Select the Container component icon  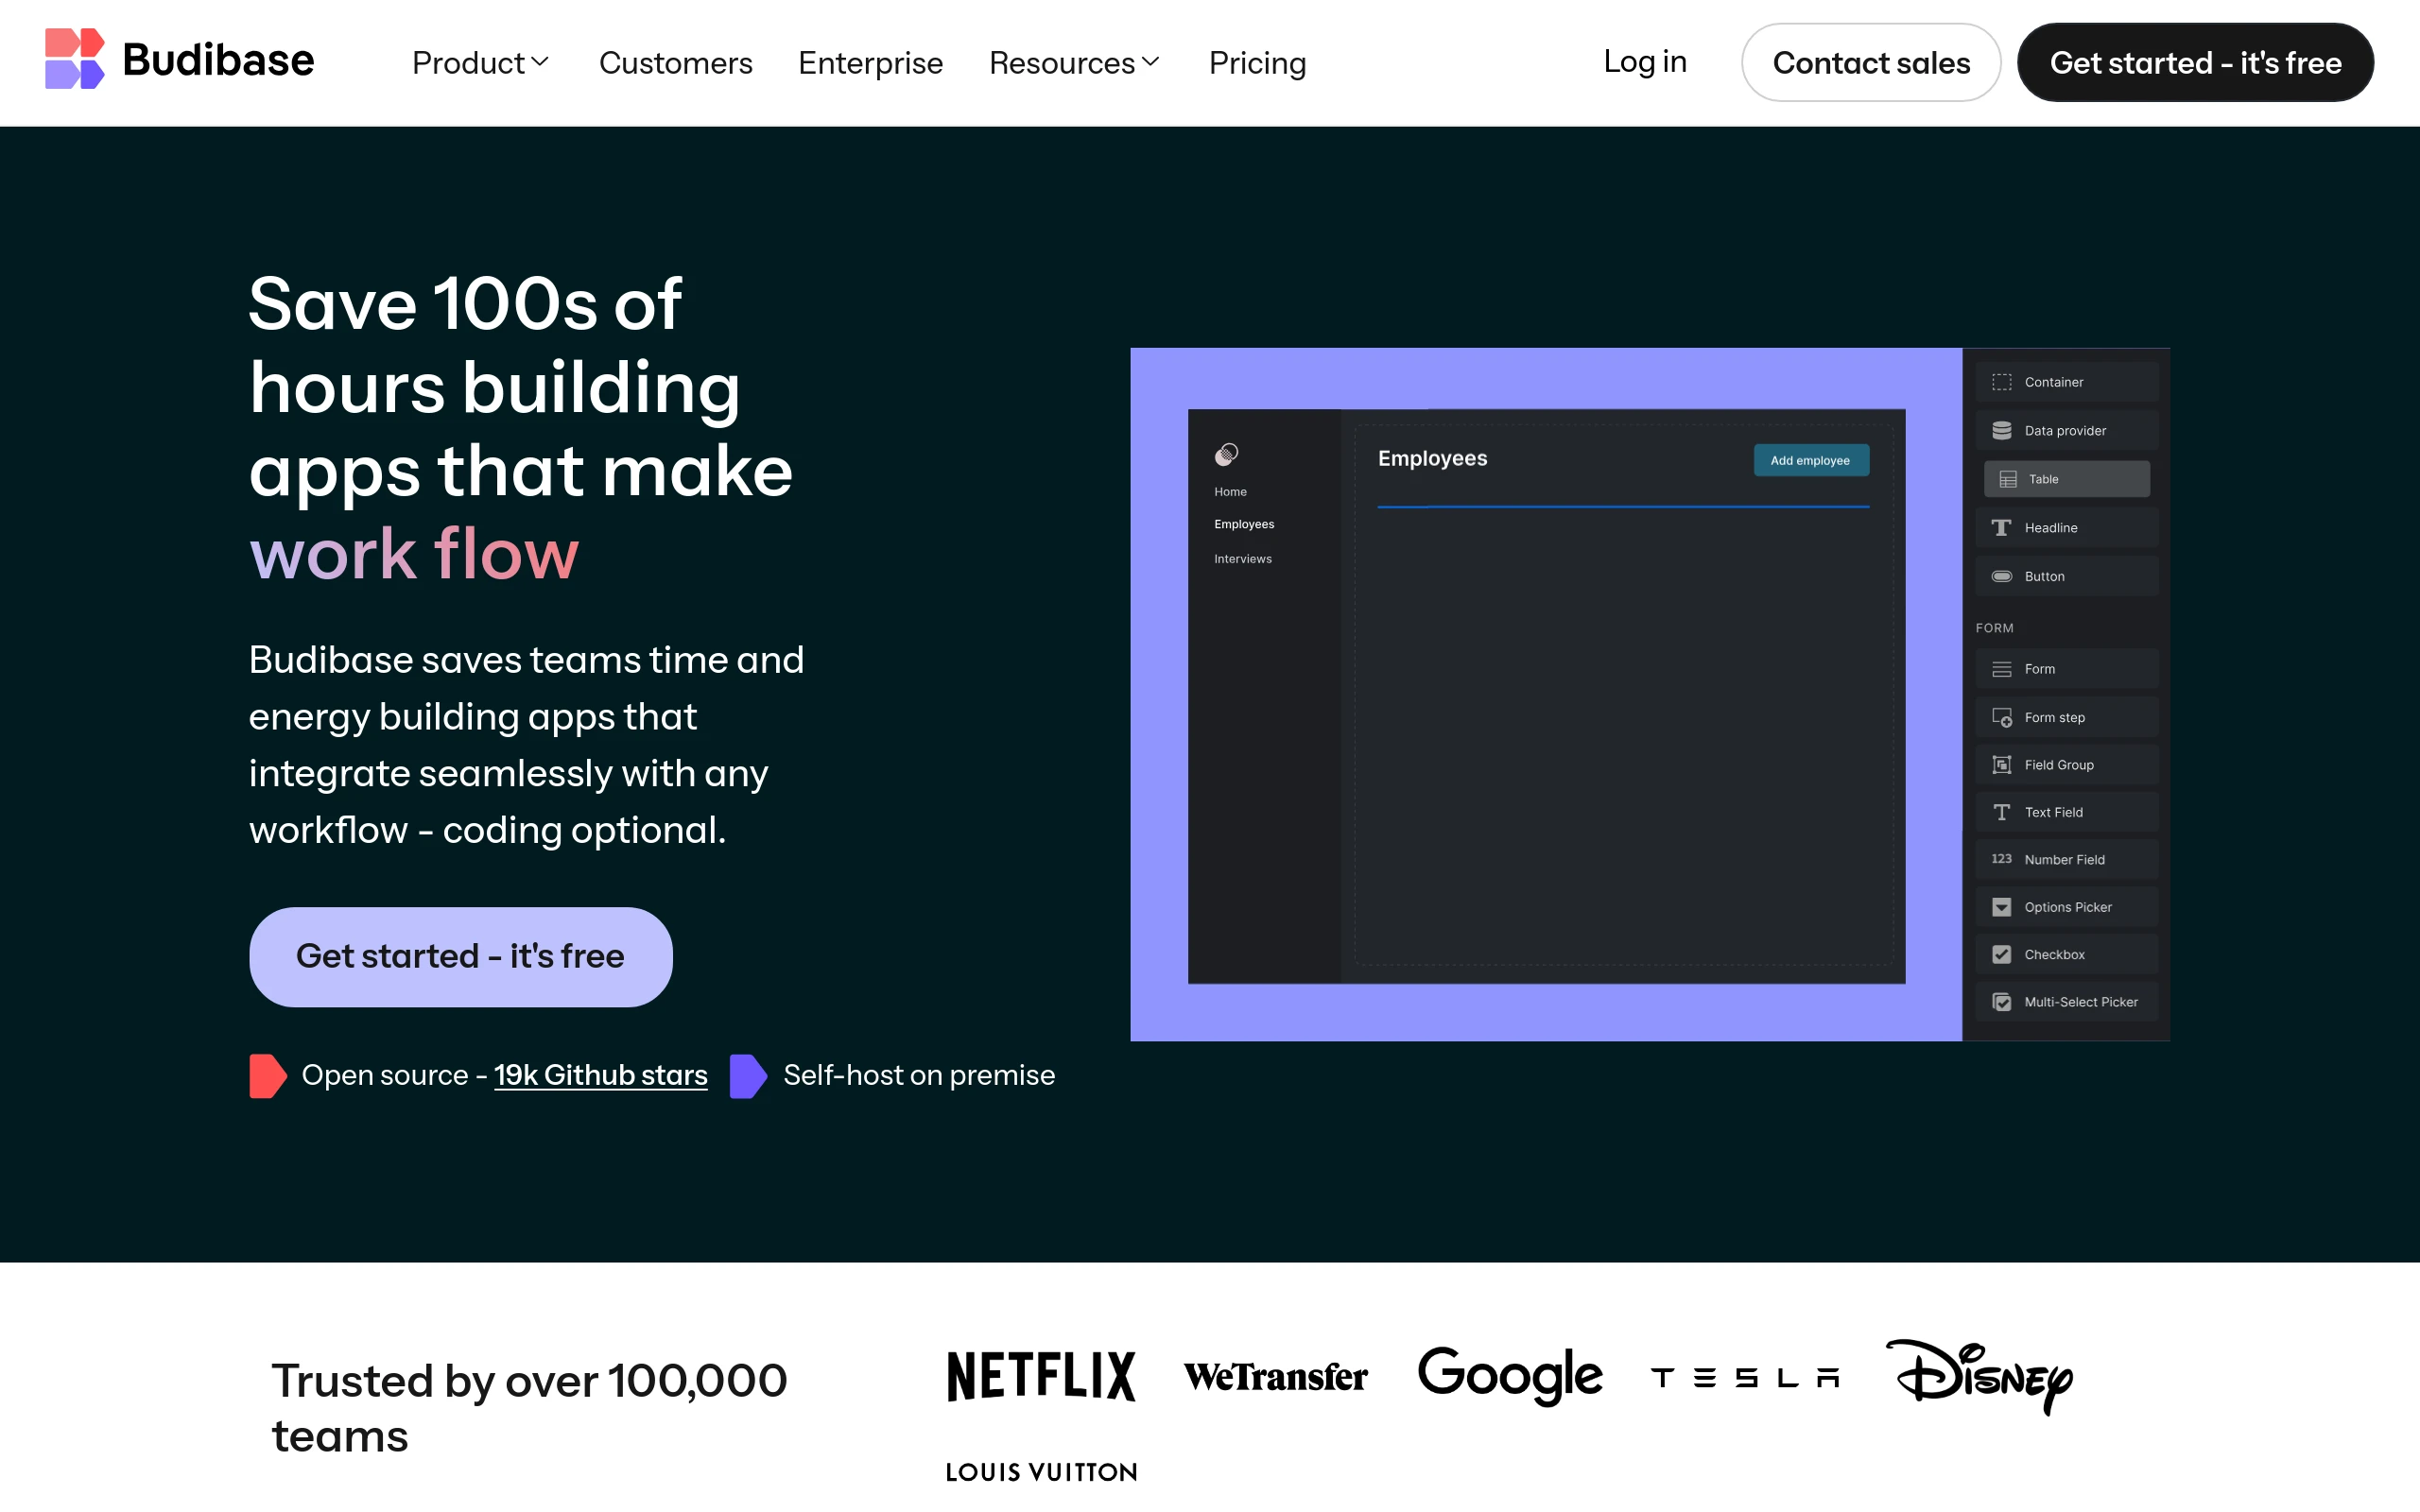click(x=2001, y=382)
